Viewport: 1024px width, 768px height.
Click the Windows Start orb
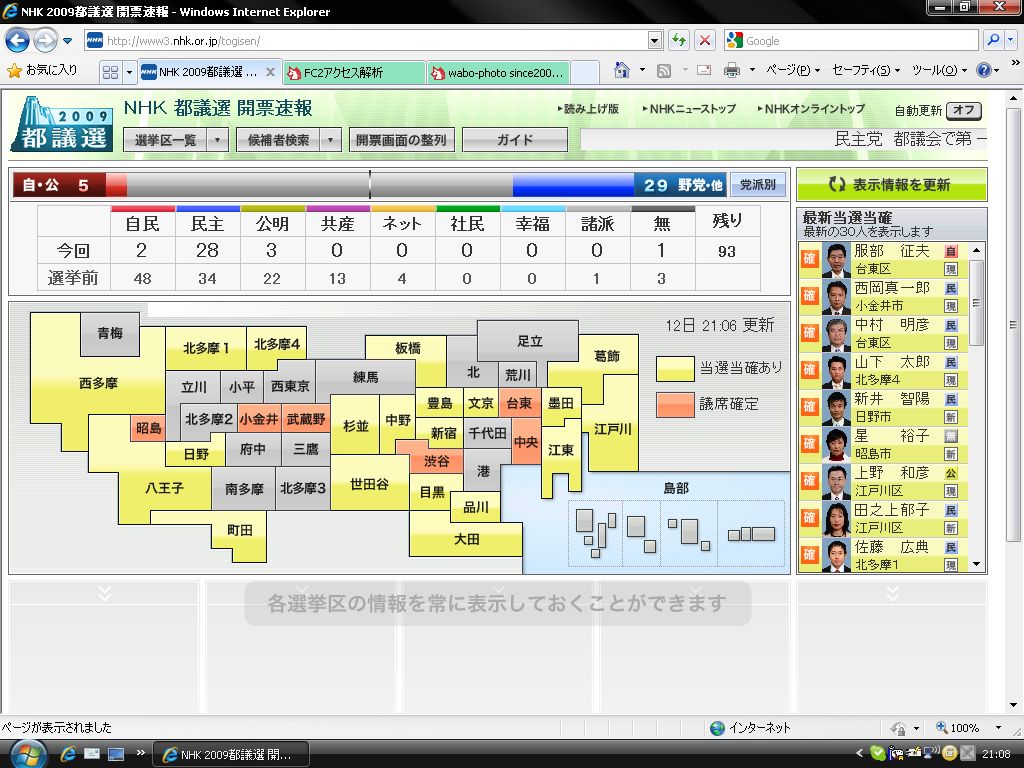(x=27, y=754)
